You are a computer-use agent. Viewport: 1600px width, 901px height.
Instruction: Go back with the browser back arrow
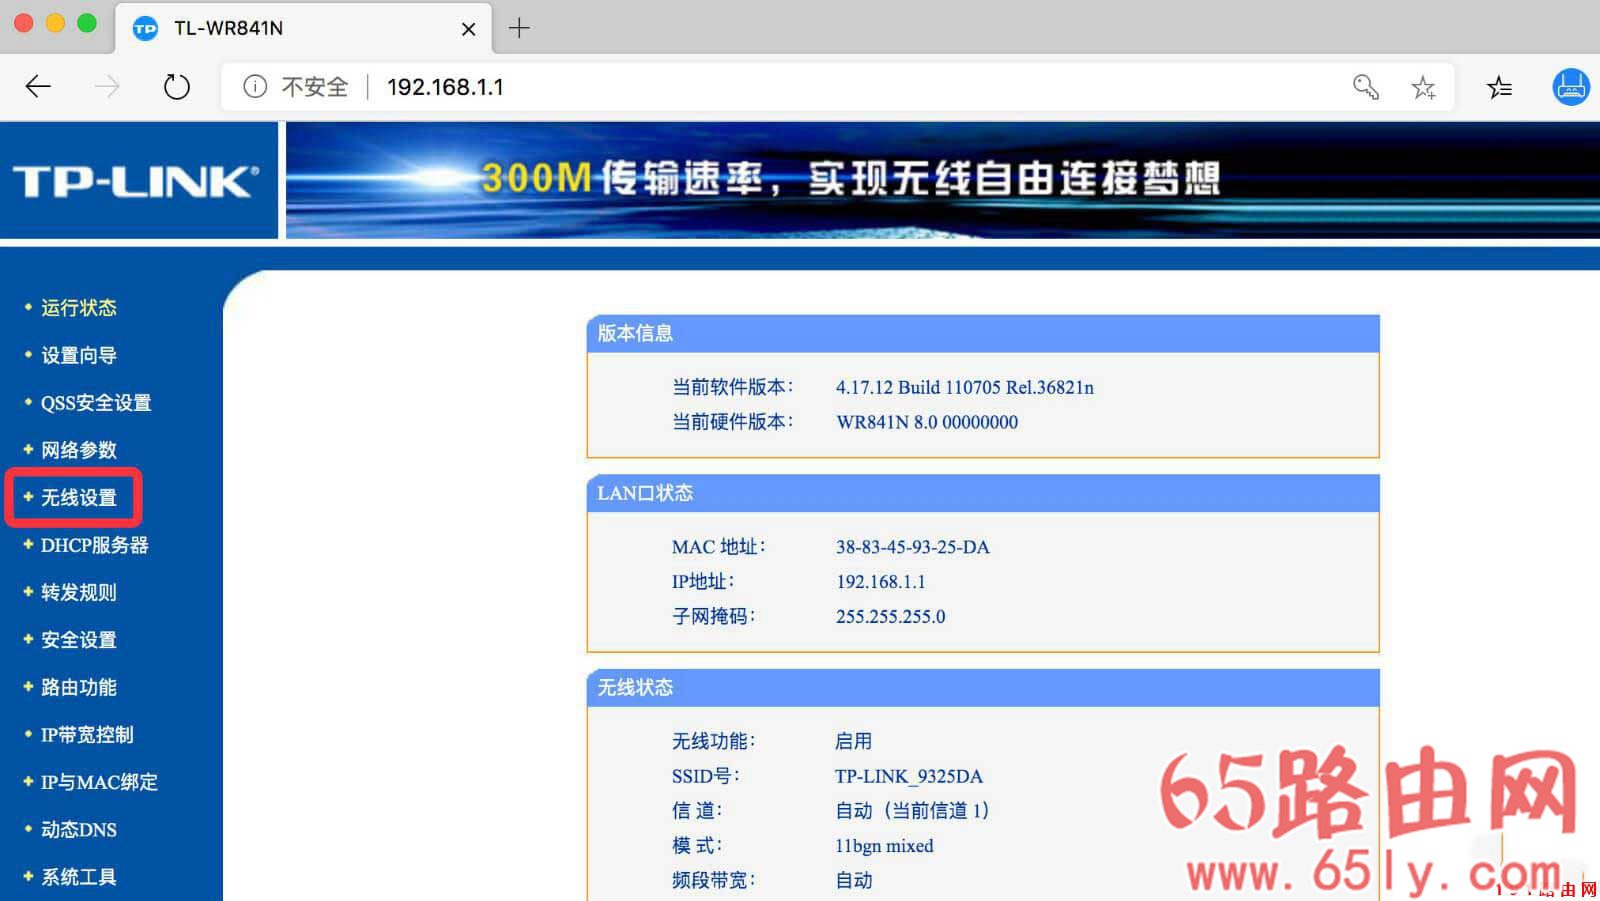38,87
